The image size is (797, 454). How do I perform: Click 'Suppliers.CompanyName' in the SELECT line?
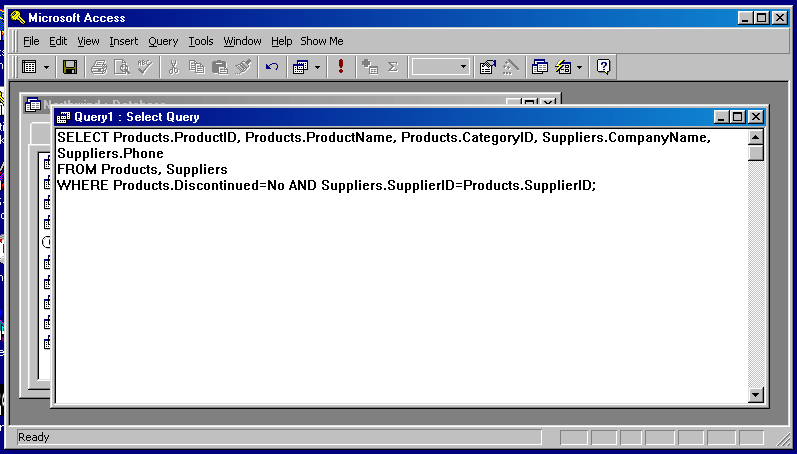625,138
